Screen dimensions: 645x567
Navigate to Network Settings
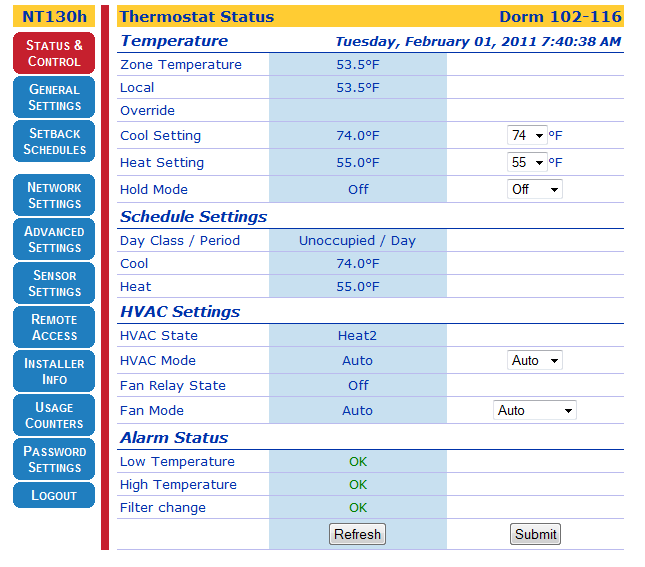click(54, 195)
